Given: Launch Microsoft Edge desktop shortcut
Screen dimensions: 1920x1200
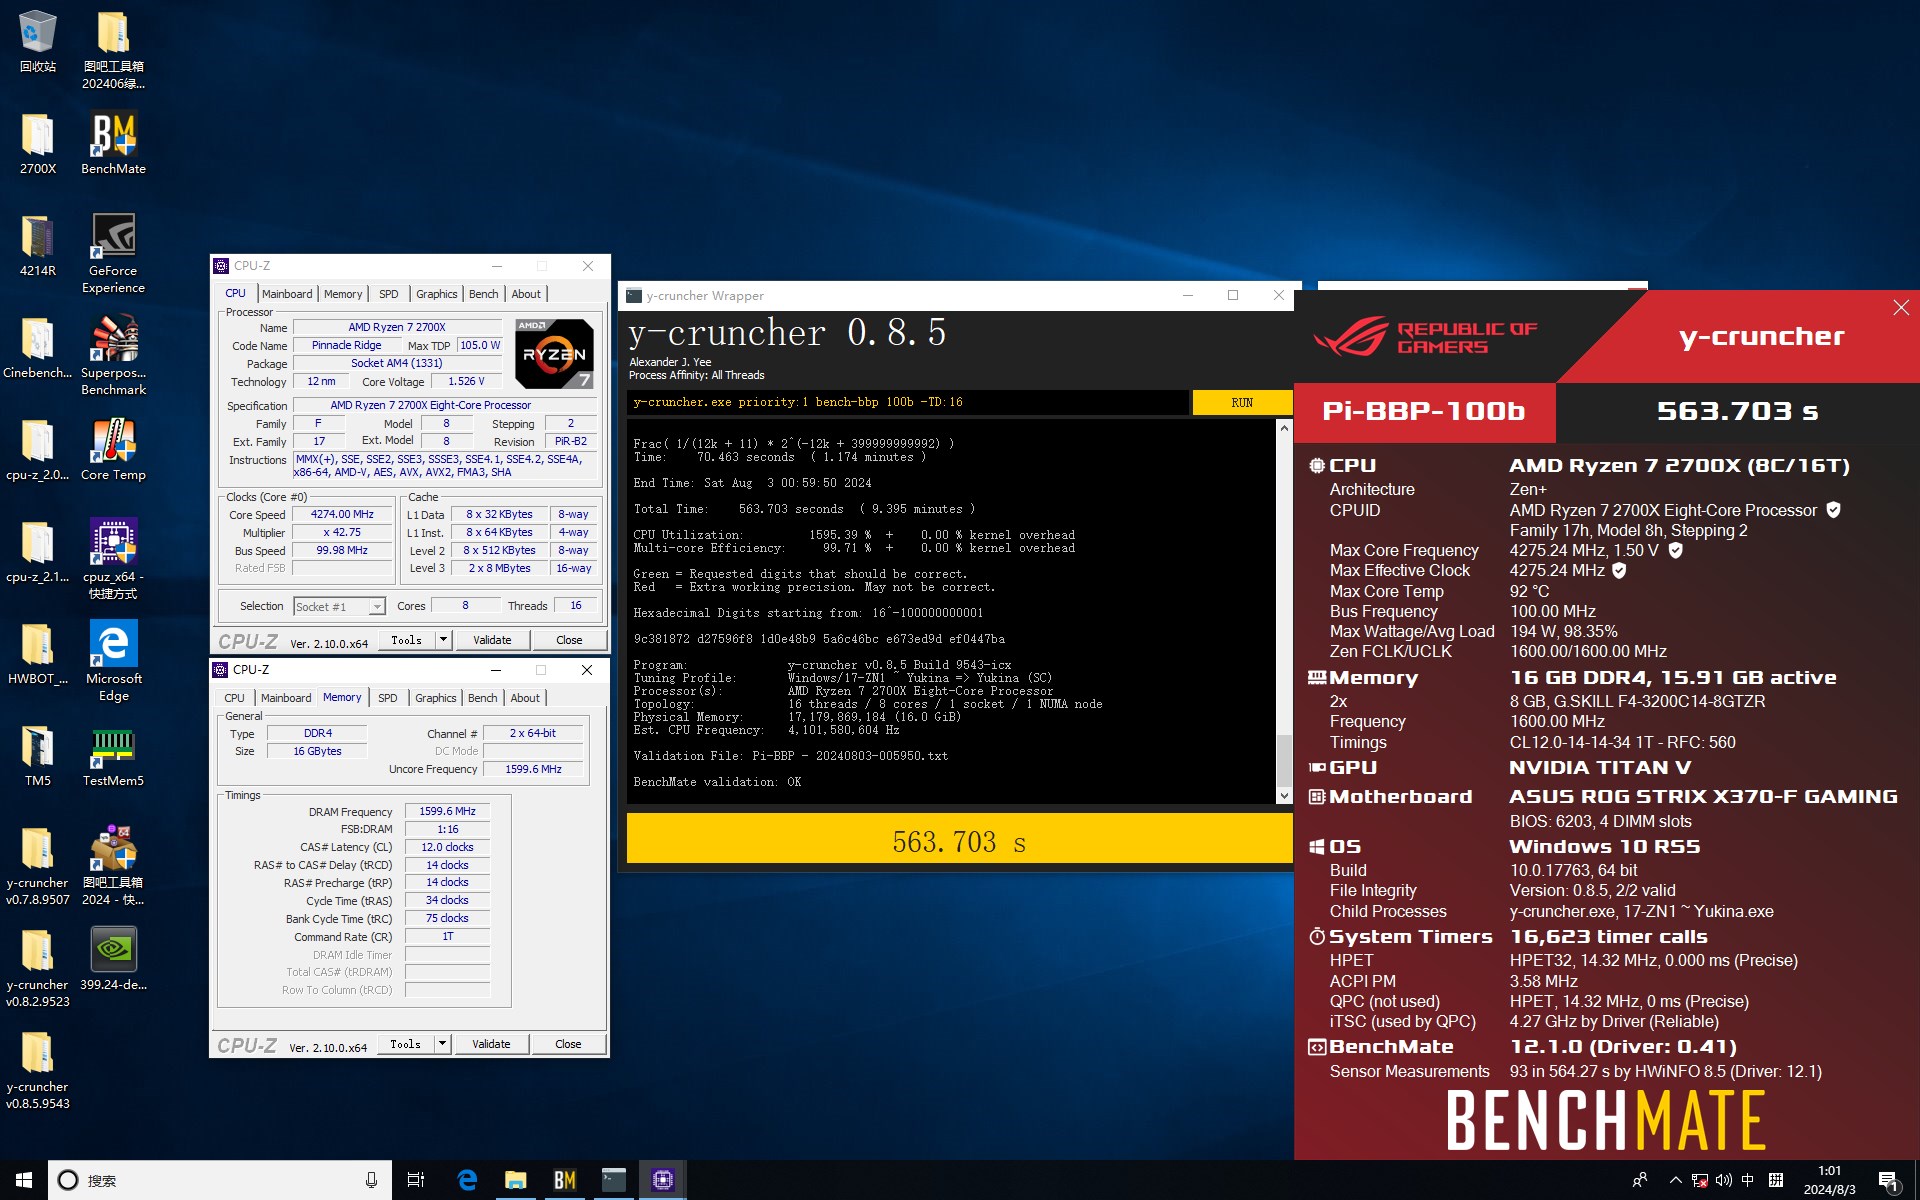Looking at the screenshot, I should (113, 661).
